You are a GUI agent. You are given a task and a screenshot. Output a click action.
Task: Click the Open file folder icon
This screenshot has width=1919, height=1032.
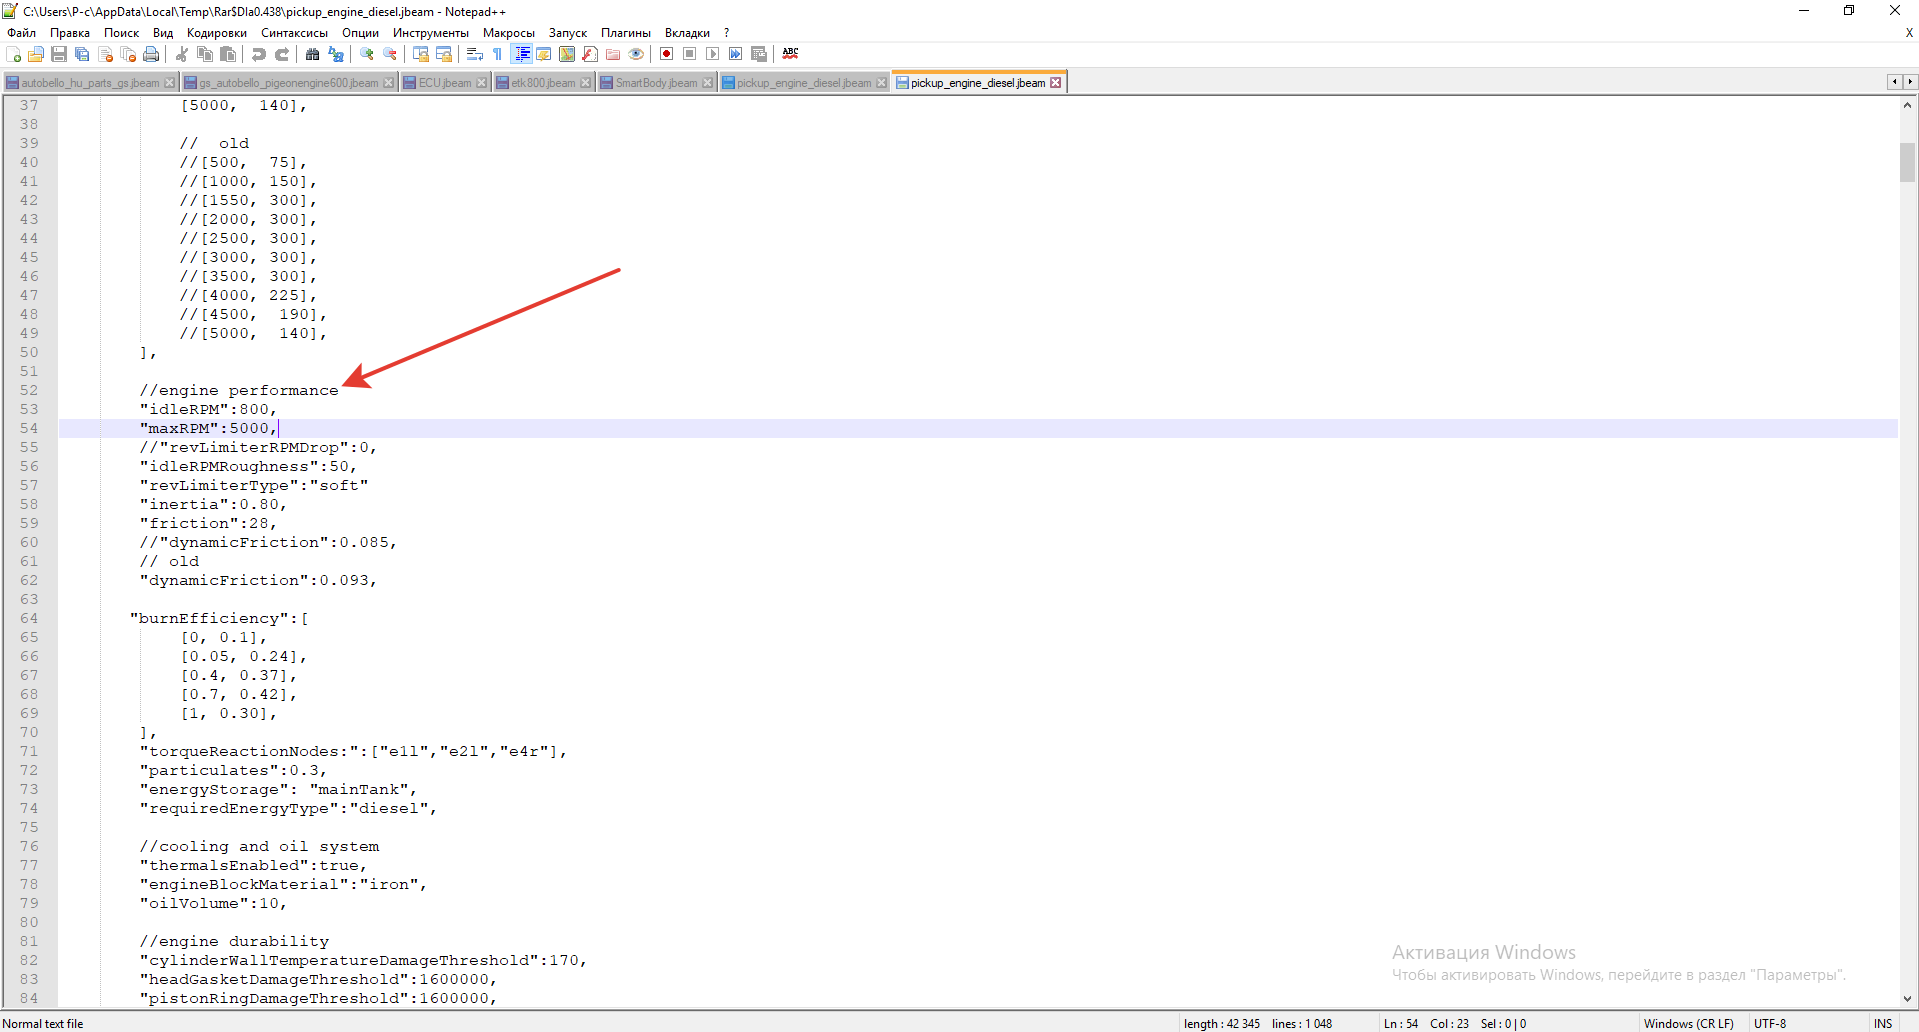tap(36, 54)
